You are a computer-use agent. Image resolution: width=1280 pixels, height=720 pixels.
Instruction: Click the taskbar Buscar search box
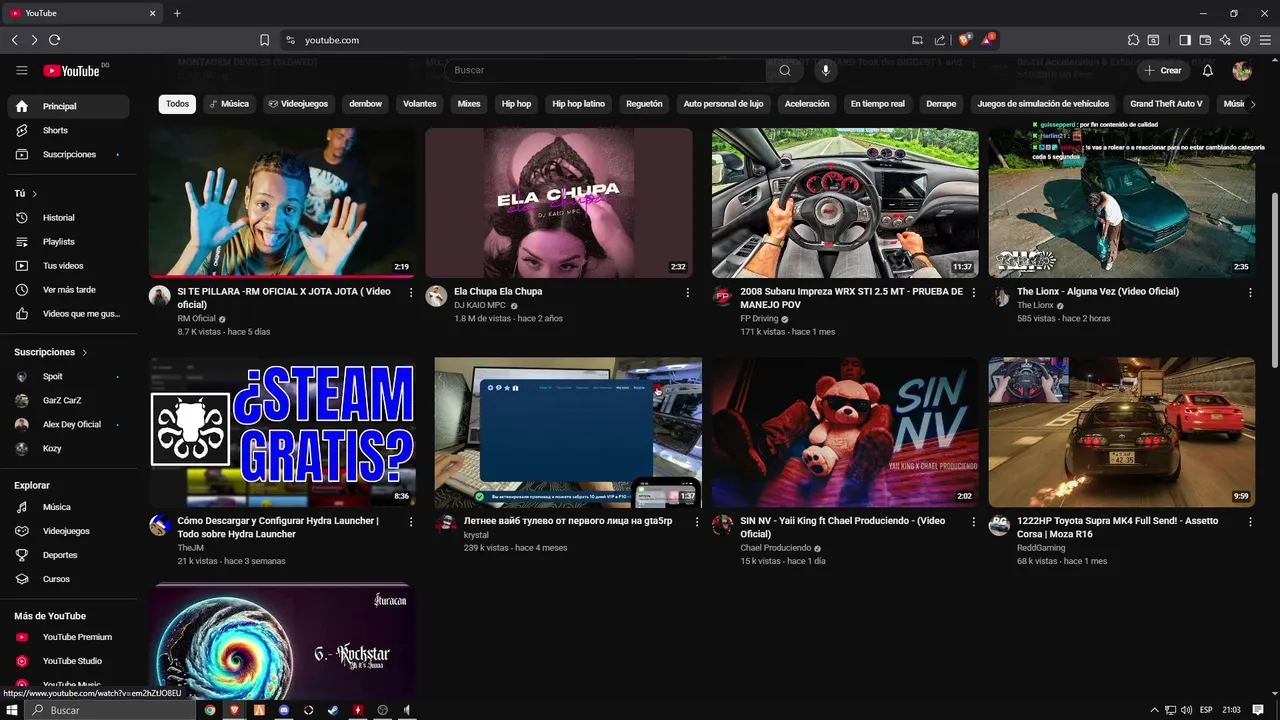coord(110,710)
